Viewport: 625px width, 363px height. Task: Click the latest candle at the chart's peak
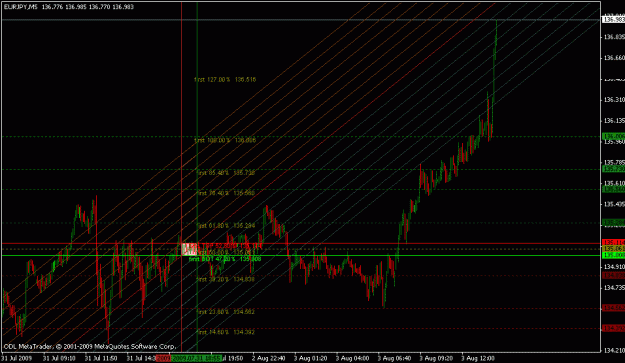click(x=496, y=32)
